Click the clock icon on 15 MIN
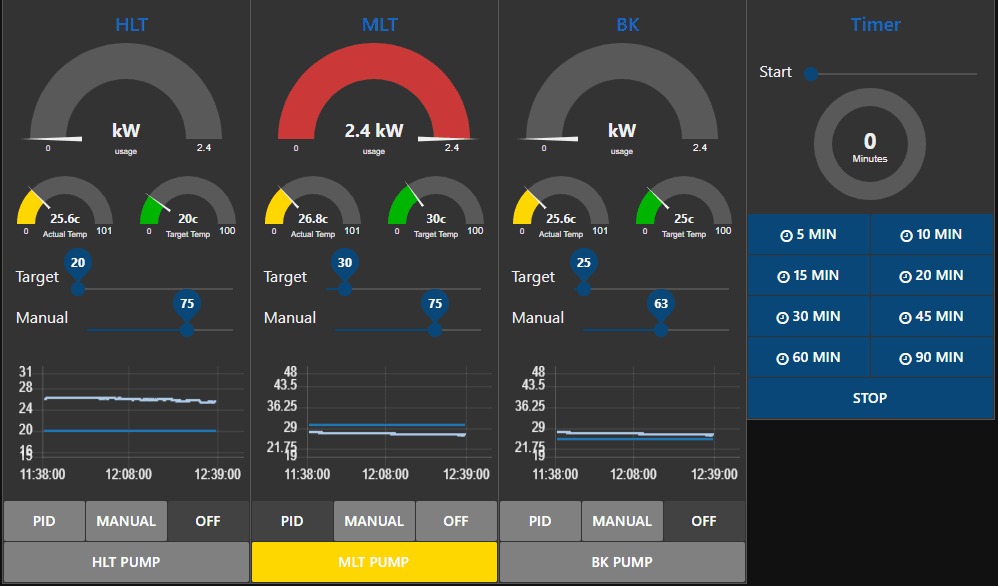Viewport: 998px width, 586px height. tap(783, 276)
